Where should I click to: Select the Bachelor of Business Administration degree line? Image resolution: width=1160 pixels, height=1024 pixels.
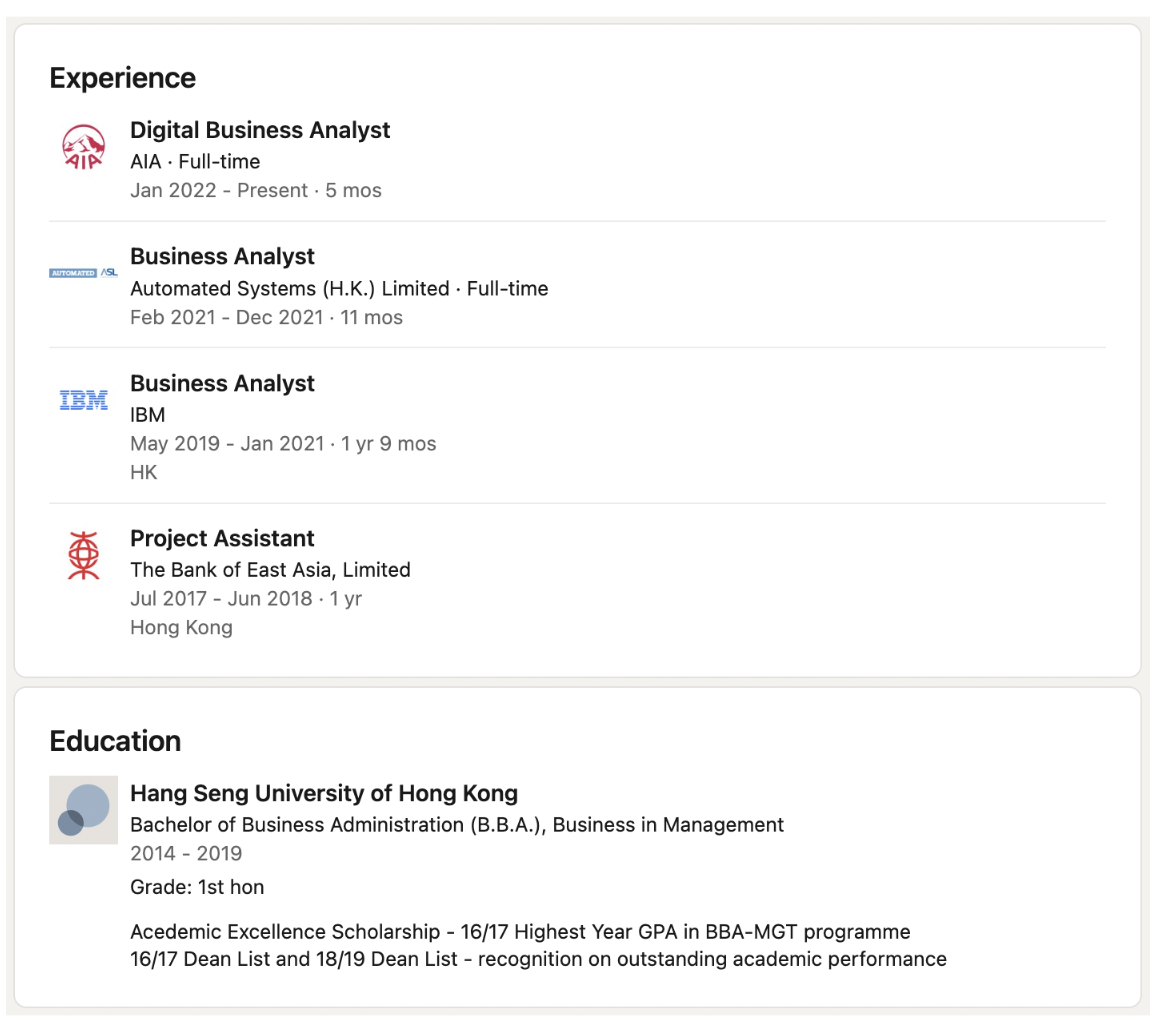click(457, 825)
